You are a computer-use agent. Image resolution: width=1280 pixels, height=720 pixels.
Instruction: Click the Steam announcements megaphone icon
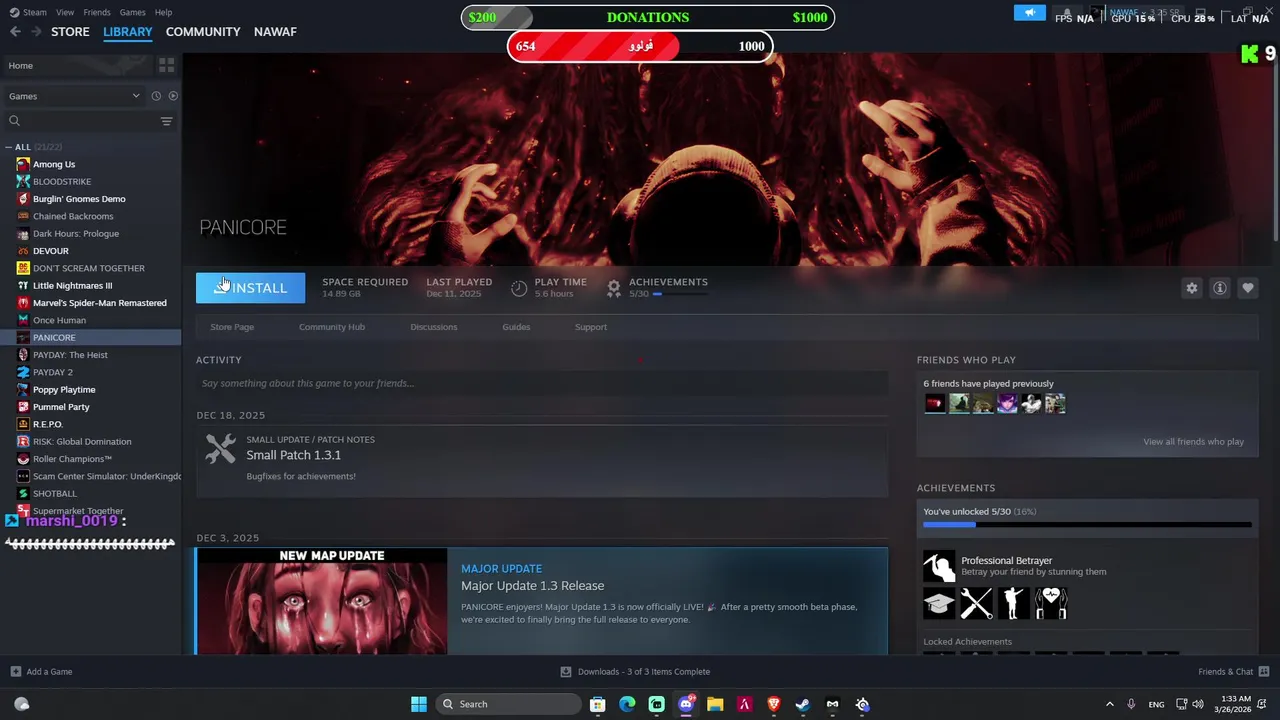(1029, 13)
